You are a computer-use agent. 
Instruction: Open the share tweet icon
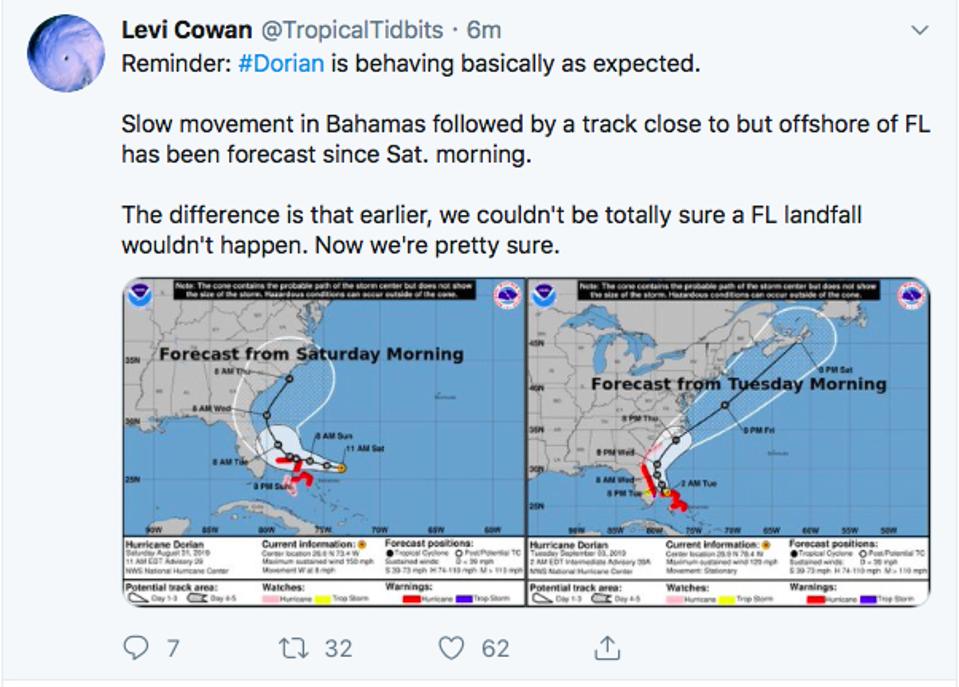pos(607,648)
